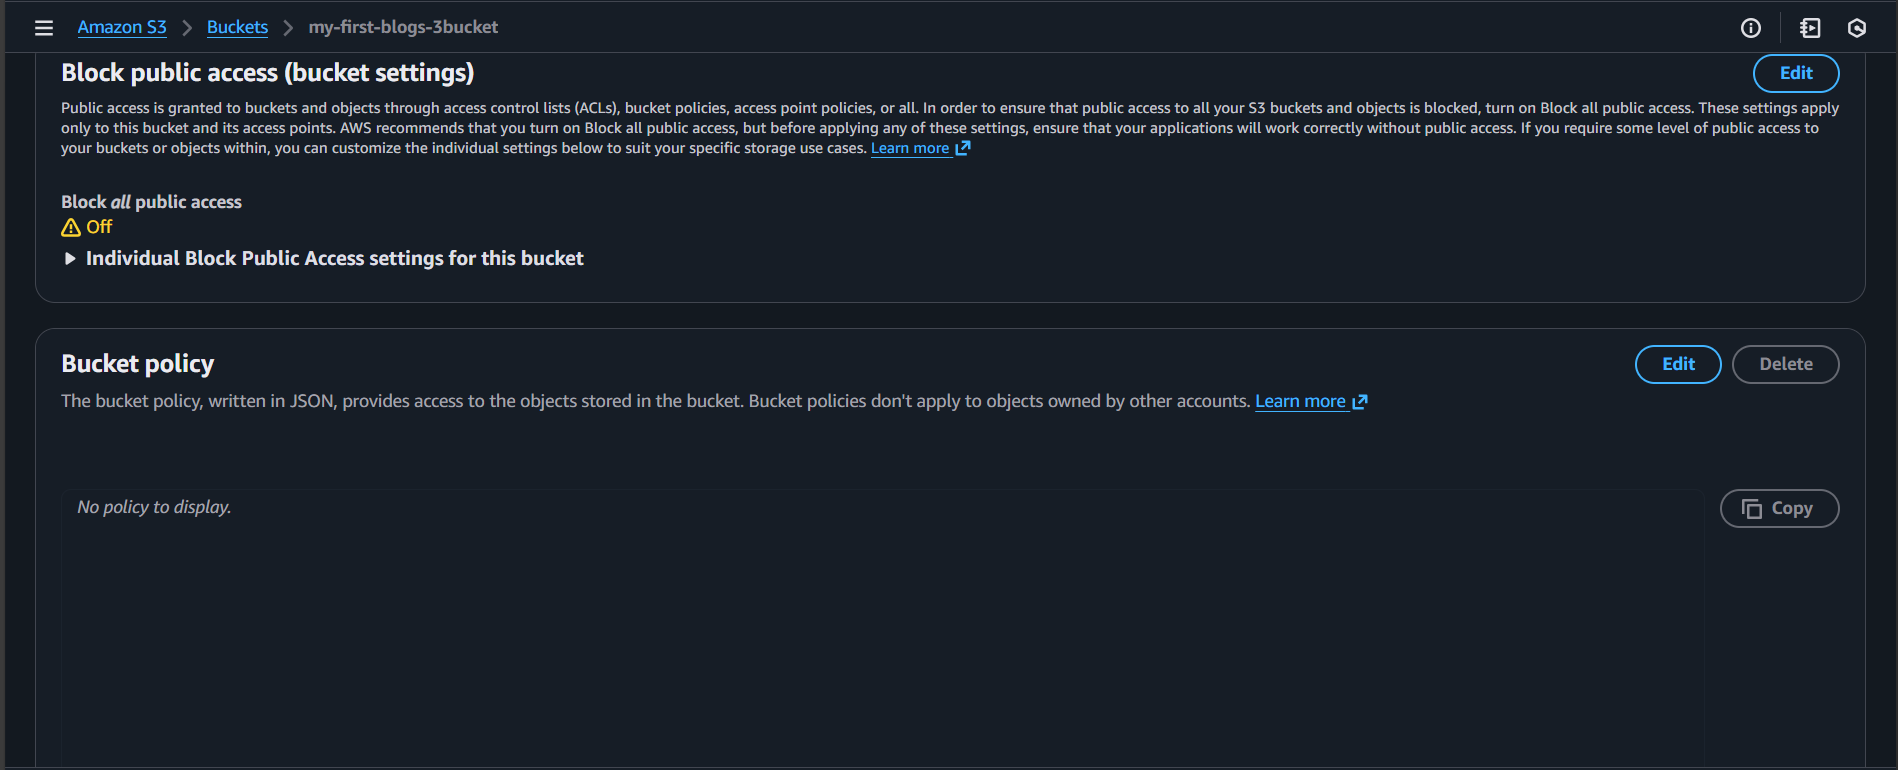Go to Amazon S3 breadcrumb link
The height and width of the screenshot is (770, 1898).
(x=122, y=27)
